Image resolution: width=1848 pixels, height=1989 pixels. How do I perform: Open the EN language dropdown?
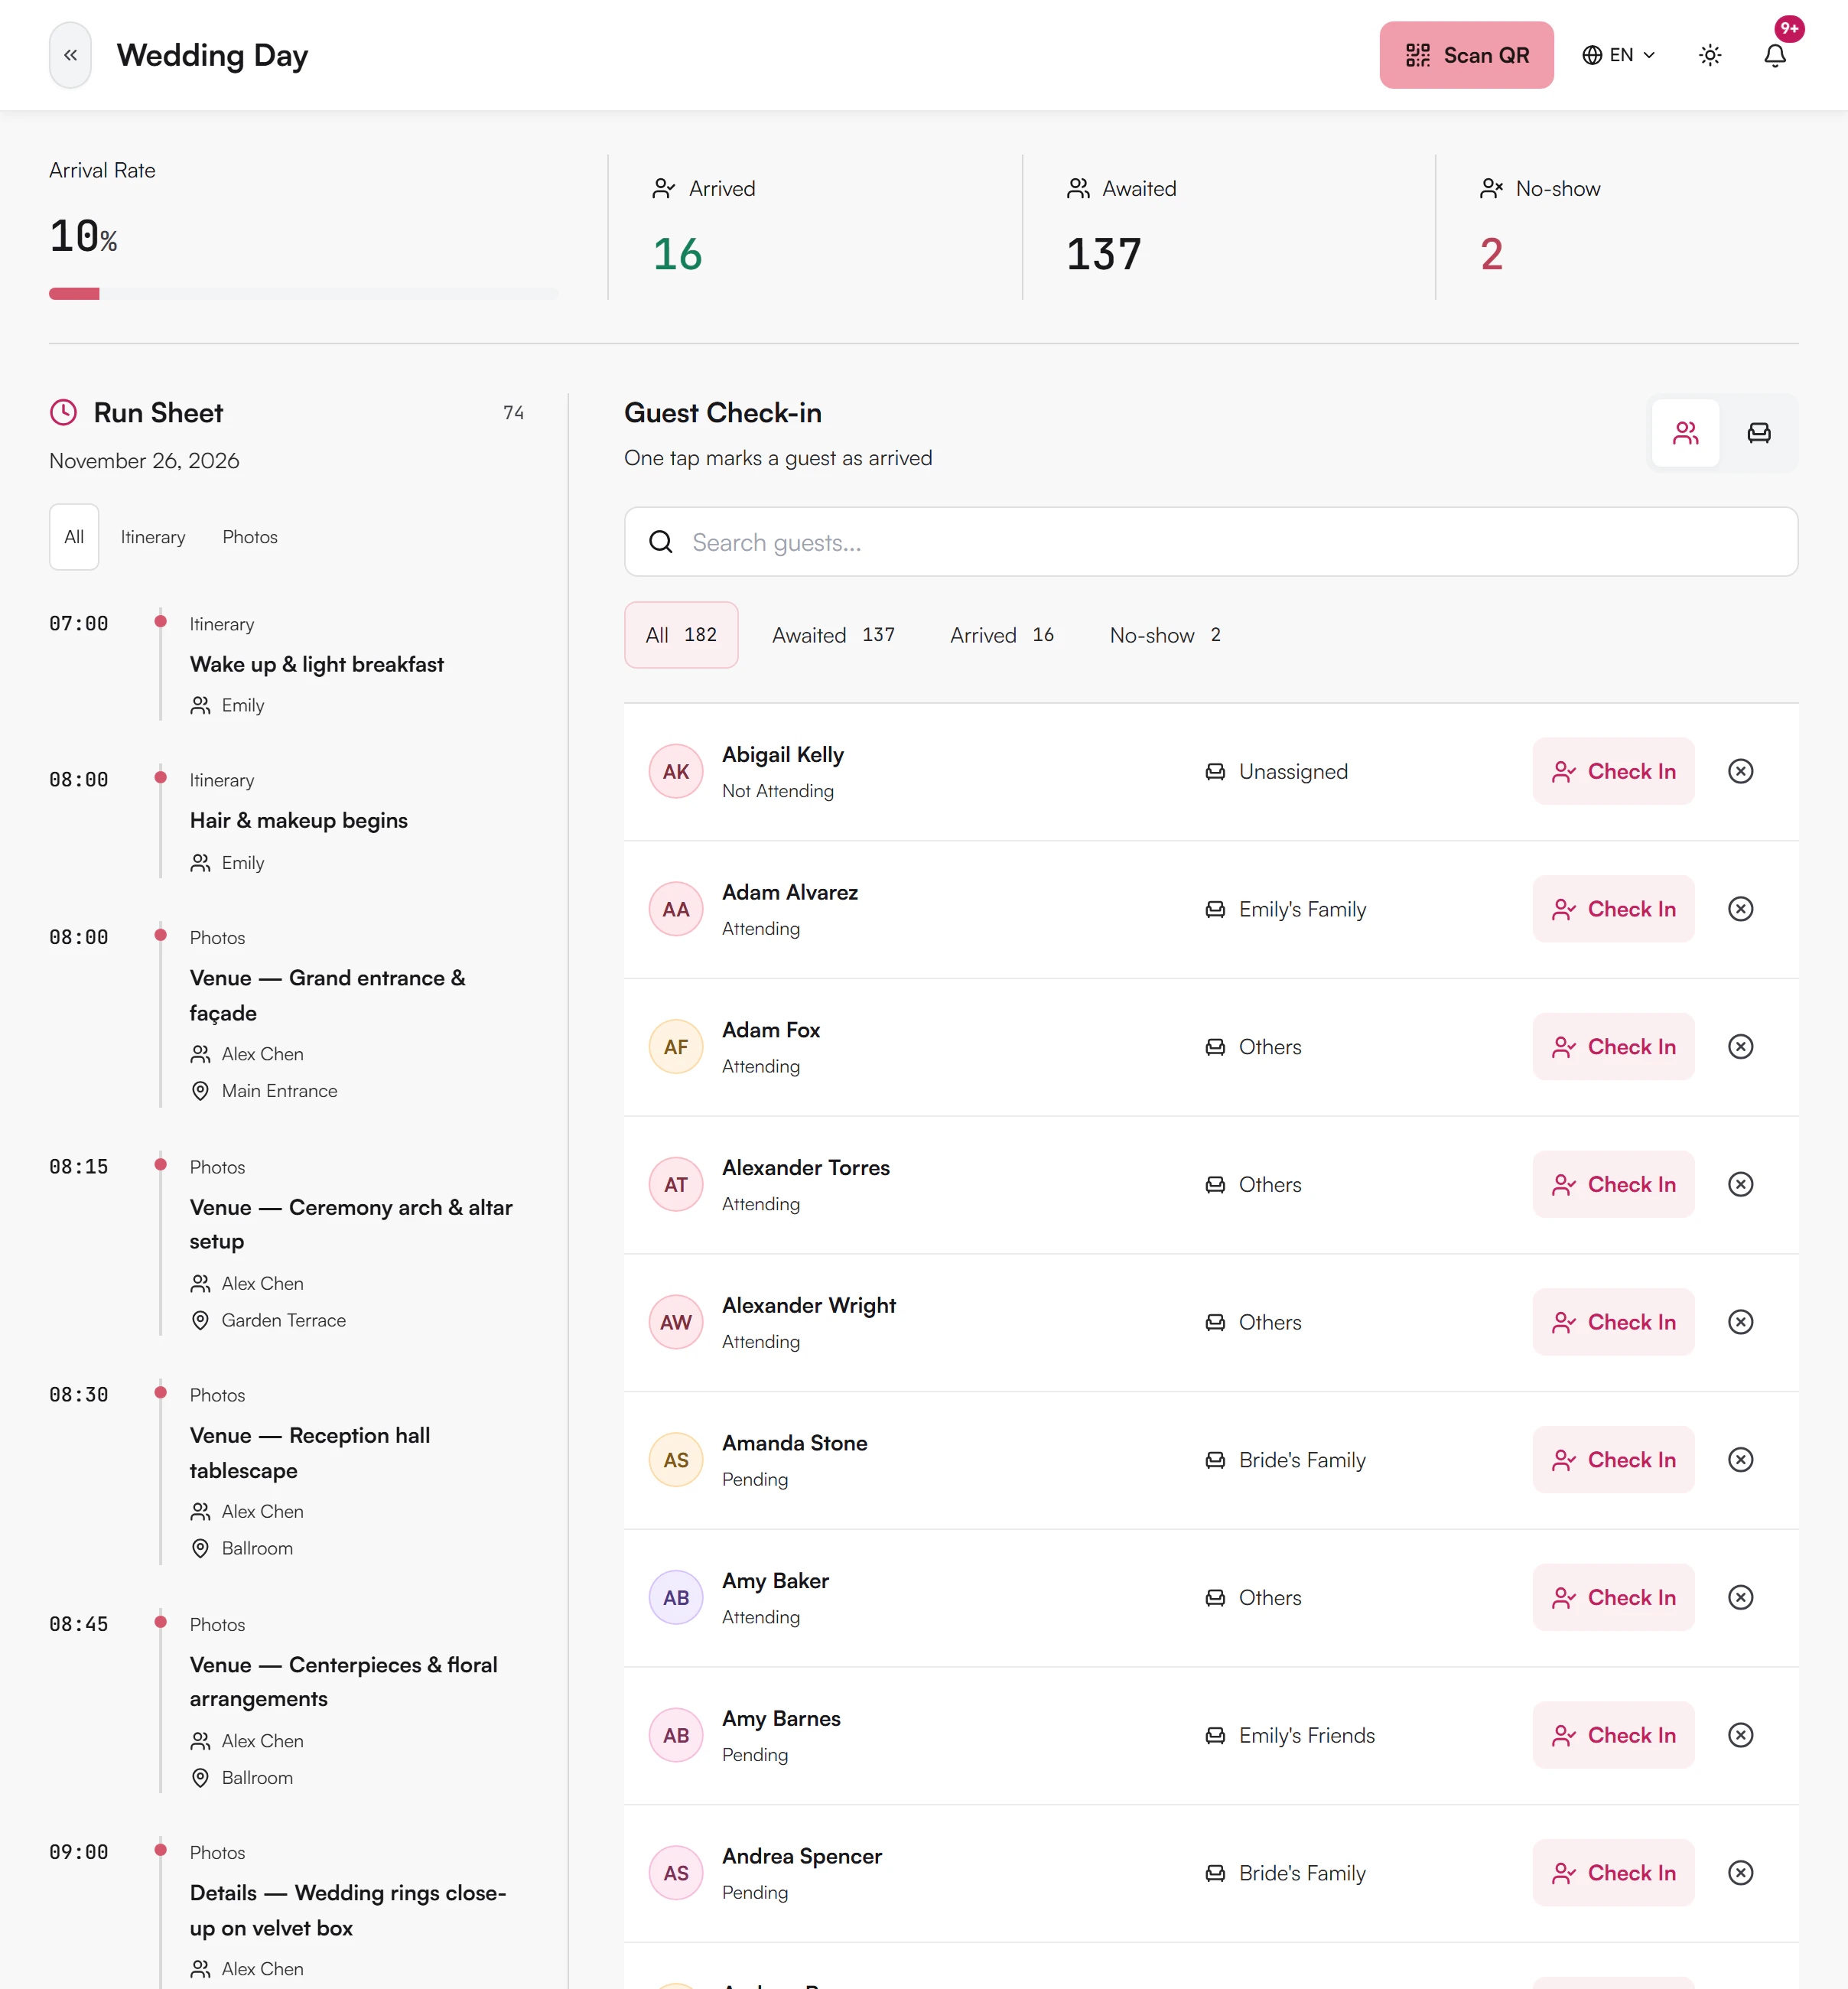pyautogui.click(x=1618, y=55)
